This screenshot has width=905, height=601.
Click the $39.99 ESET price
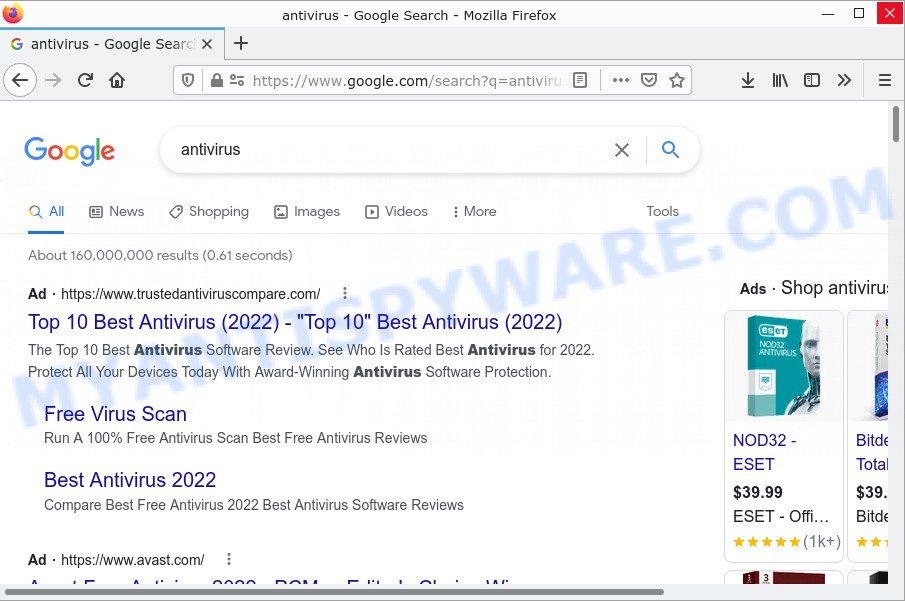[x=758, y=492]
